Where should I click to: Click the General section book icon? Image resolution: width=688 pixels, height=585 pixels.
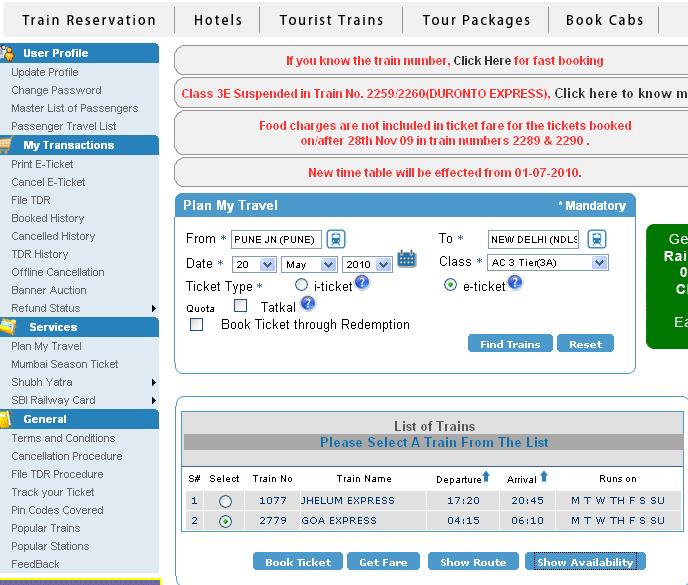pos(6,419)
